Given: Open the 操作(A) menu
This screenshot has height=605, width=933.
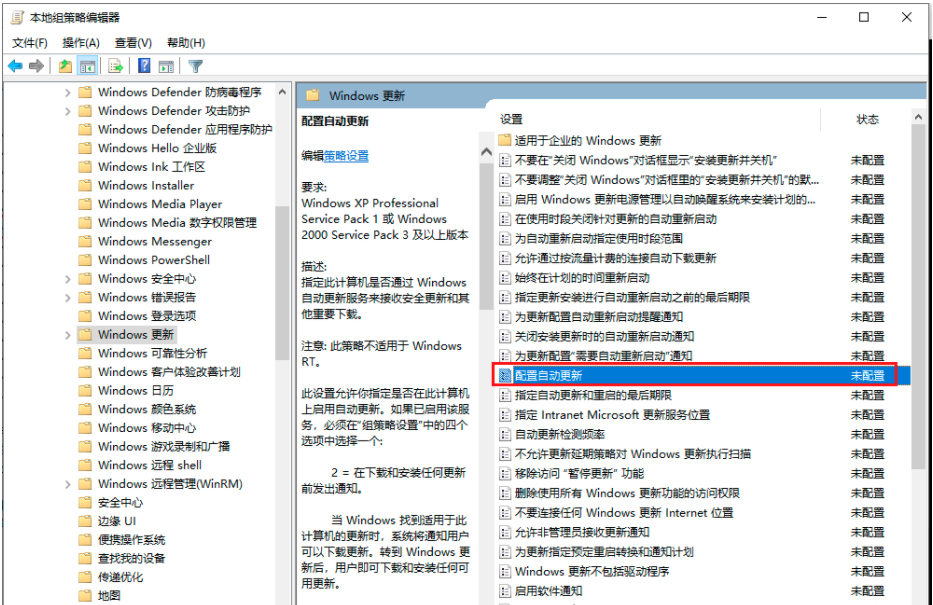Looking at the screenshot, I should (x=81, y=43).
